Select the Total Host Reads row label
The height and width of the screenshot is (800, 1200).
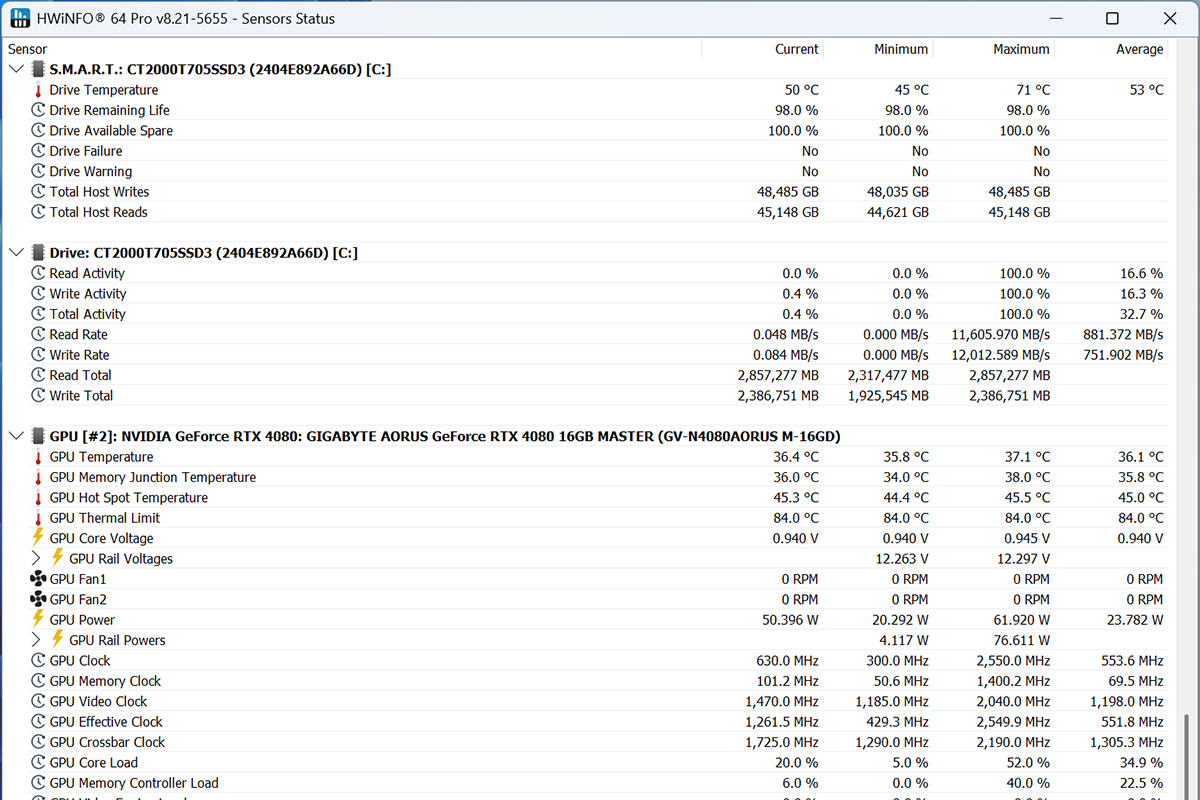tap(99, 212)
